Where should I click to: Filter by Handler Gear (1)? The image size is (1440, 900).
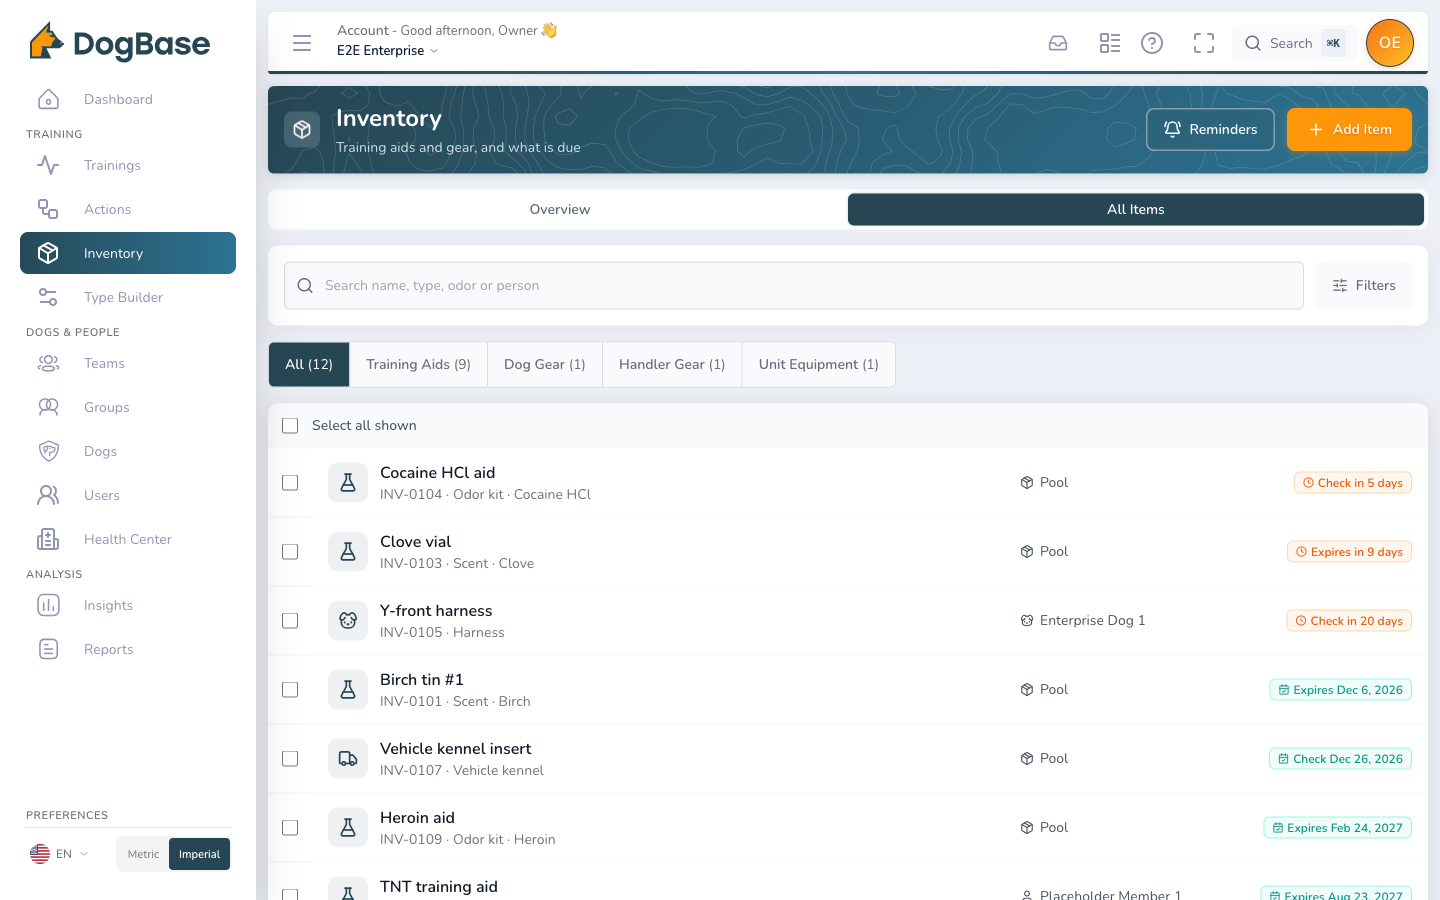(x=672, y=365)
